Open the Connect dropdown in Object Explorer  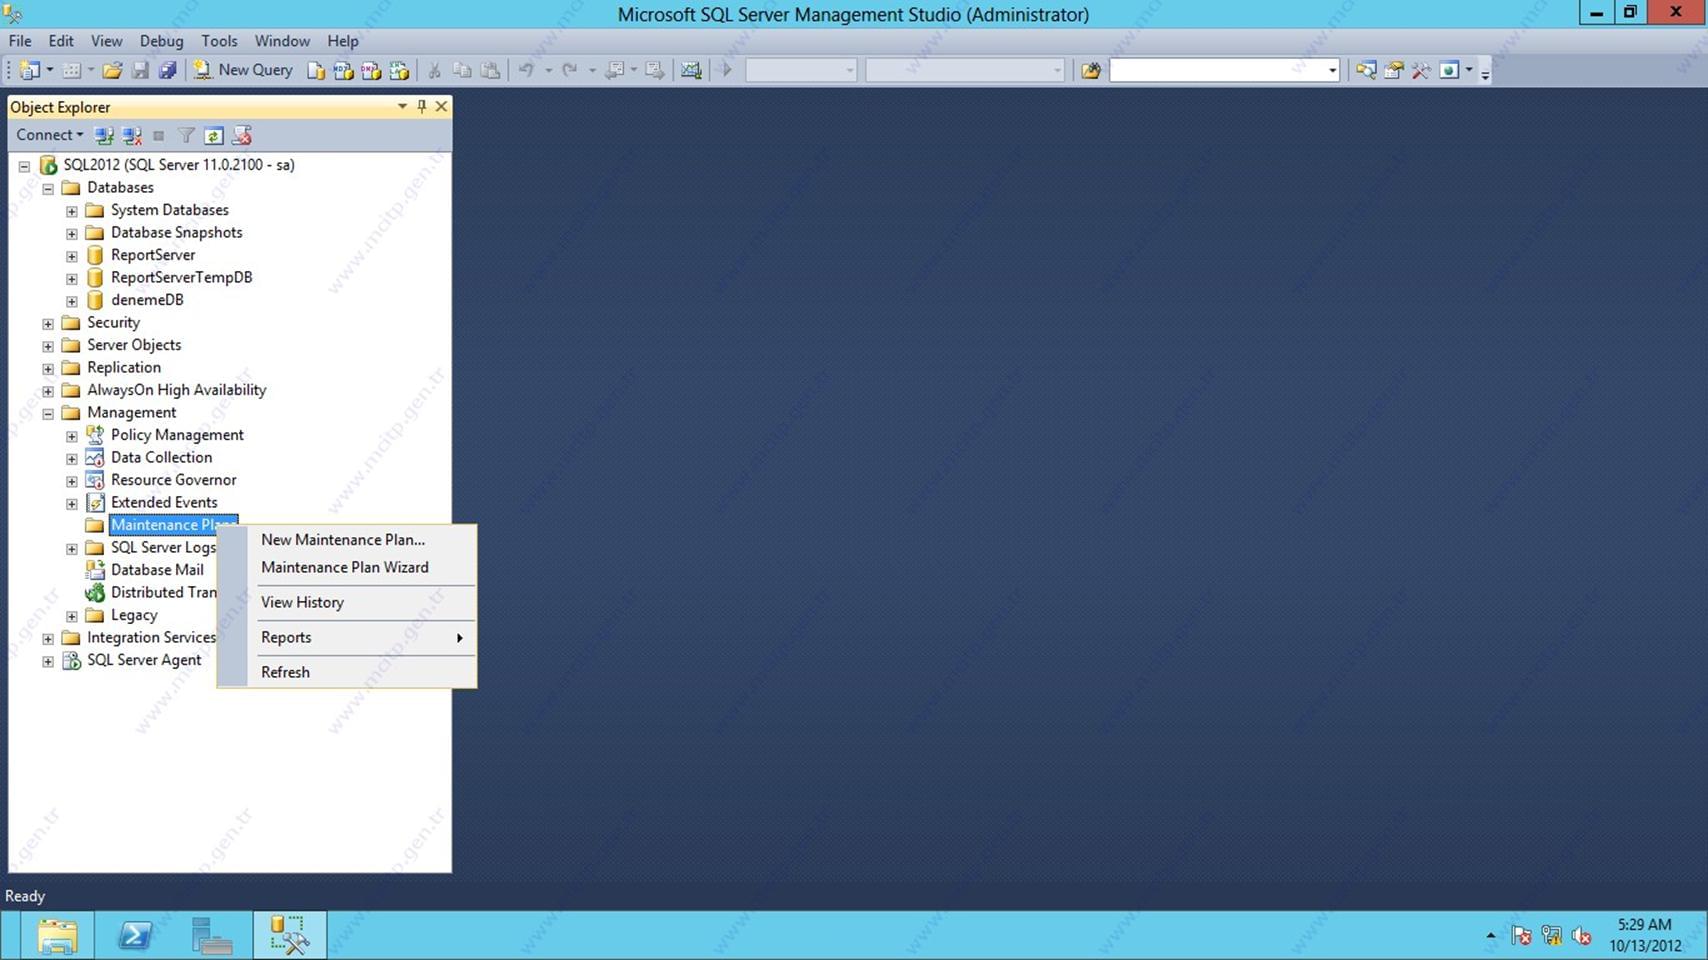49,135
